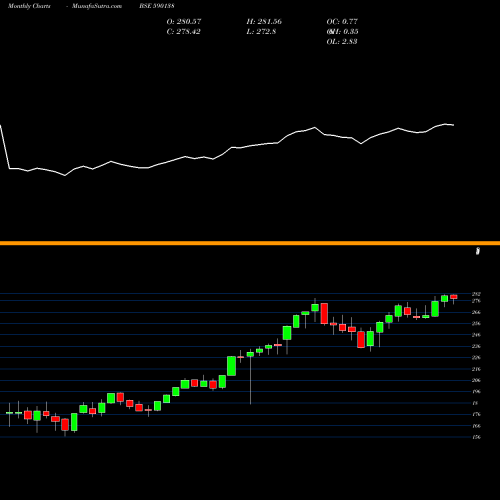Select the open value O: 280.57

point(184,22)
